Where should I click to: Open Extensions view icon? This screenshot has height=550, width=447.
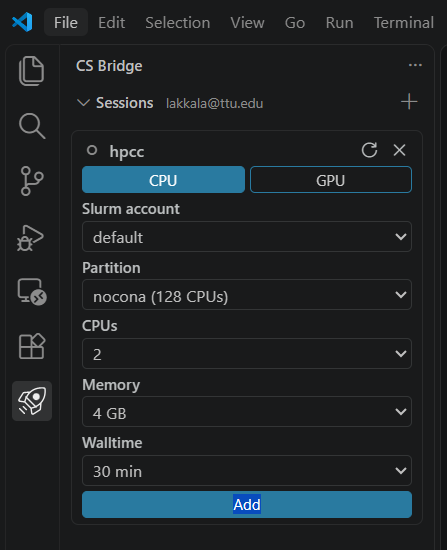[32, 346]
